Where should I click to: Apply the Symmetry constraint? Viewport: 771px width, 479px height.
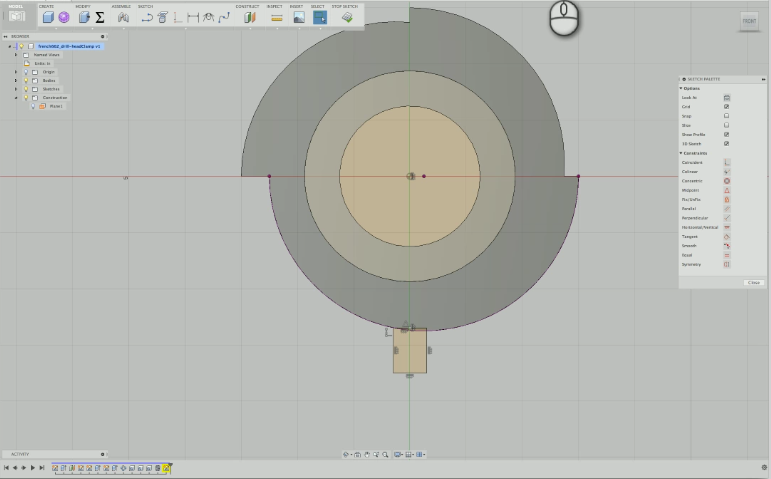click(x=727, y=265)
